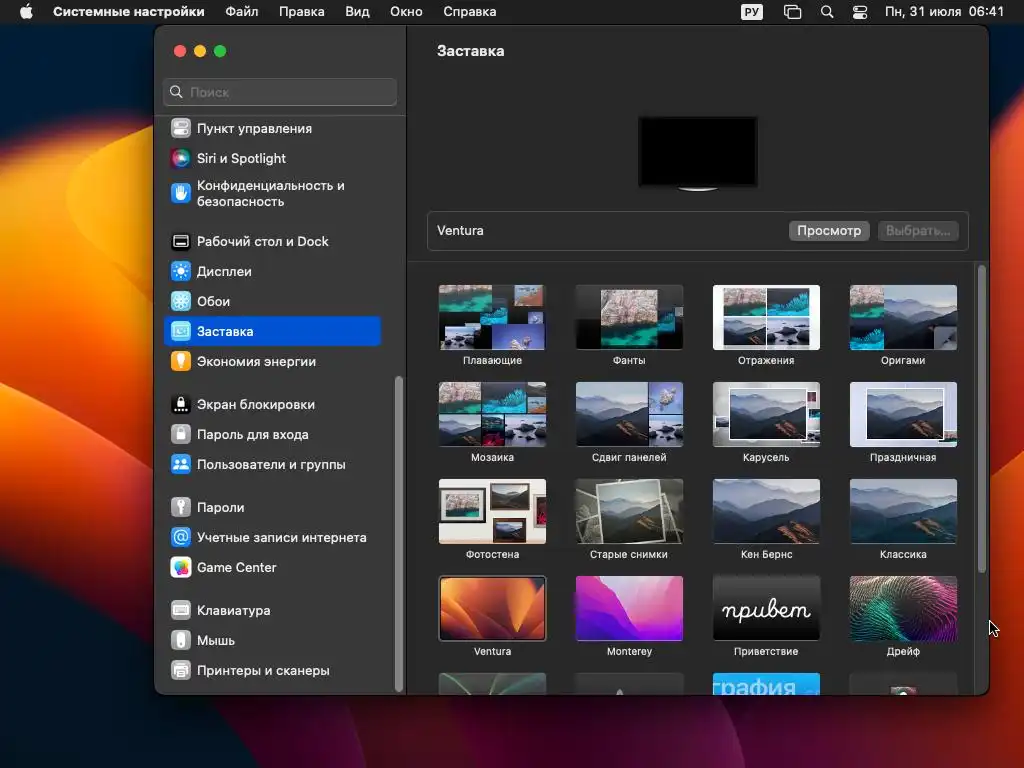This screenshot has width=1024, height=768.
Task: Select the Плавающие screensaver thumbnail
Action: coord(492,317)
